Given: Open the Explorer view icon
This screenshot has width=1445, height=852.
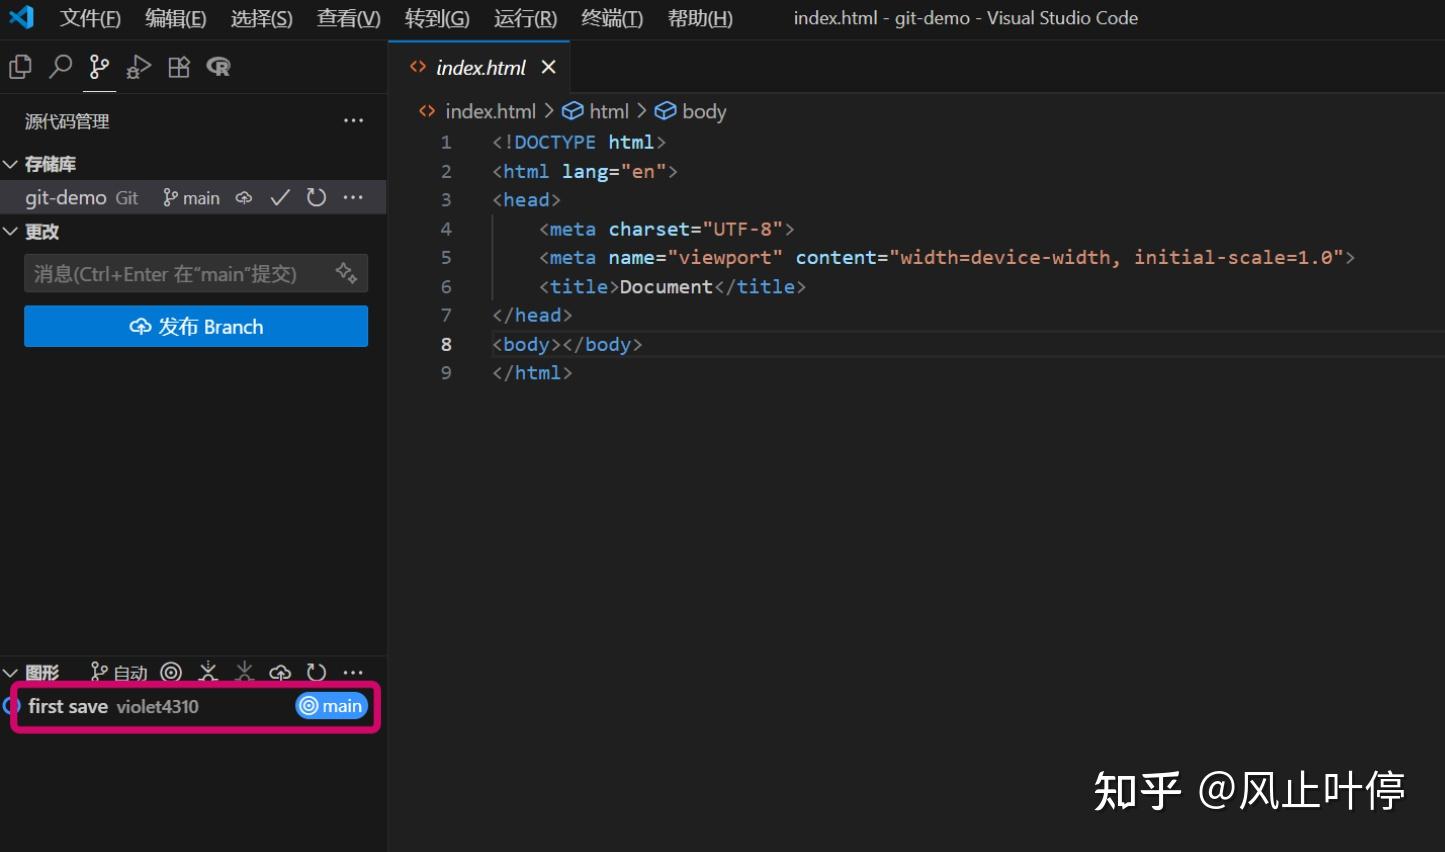Looking at the screenshot, I should [x=19, y=65].
